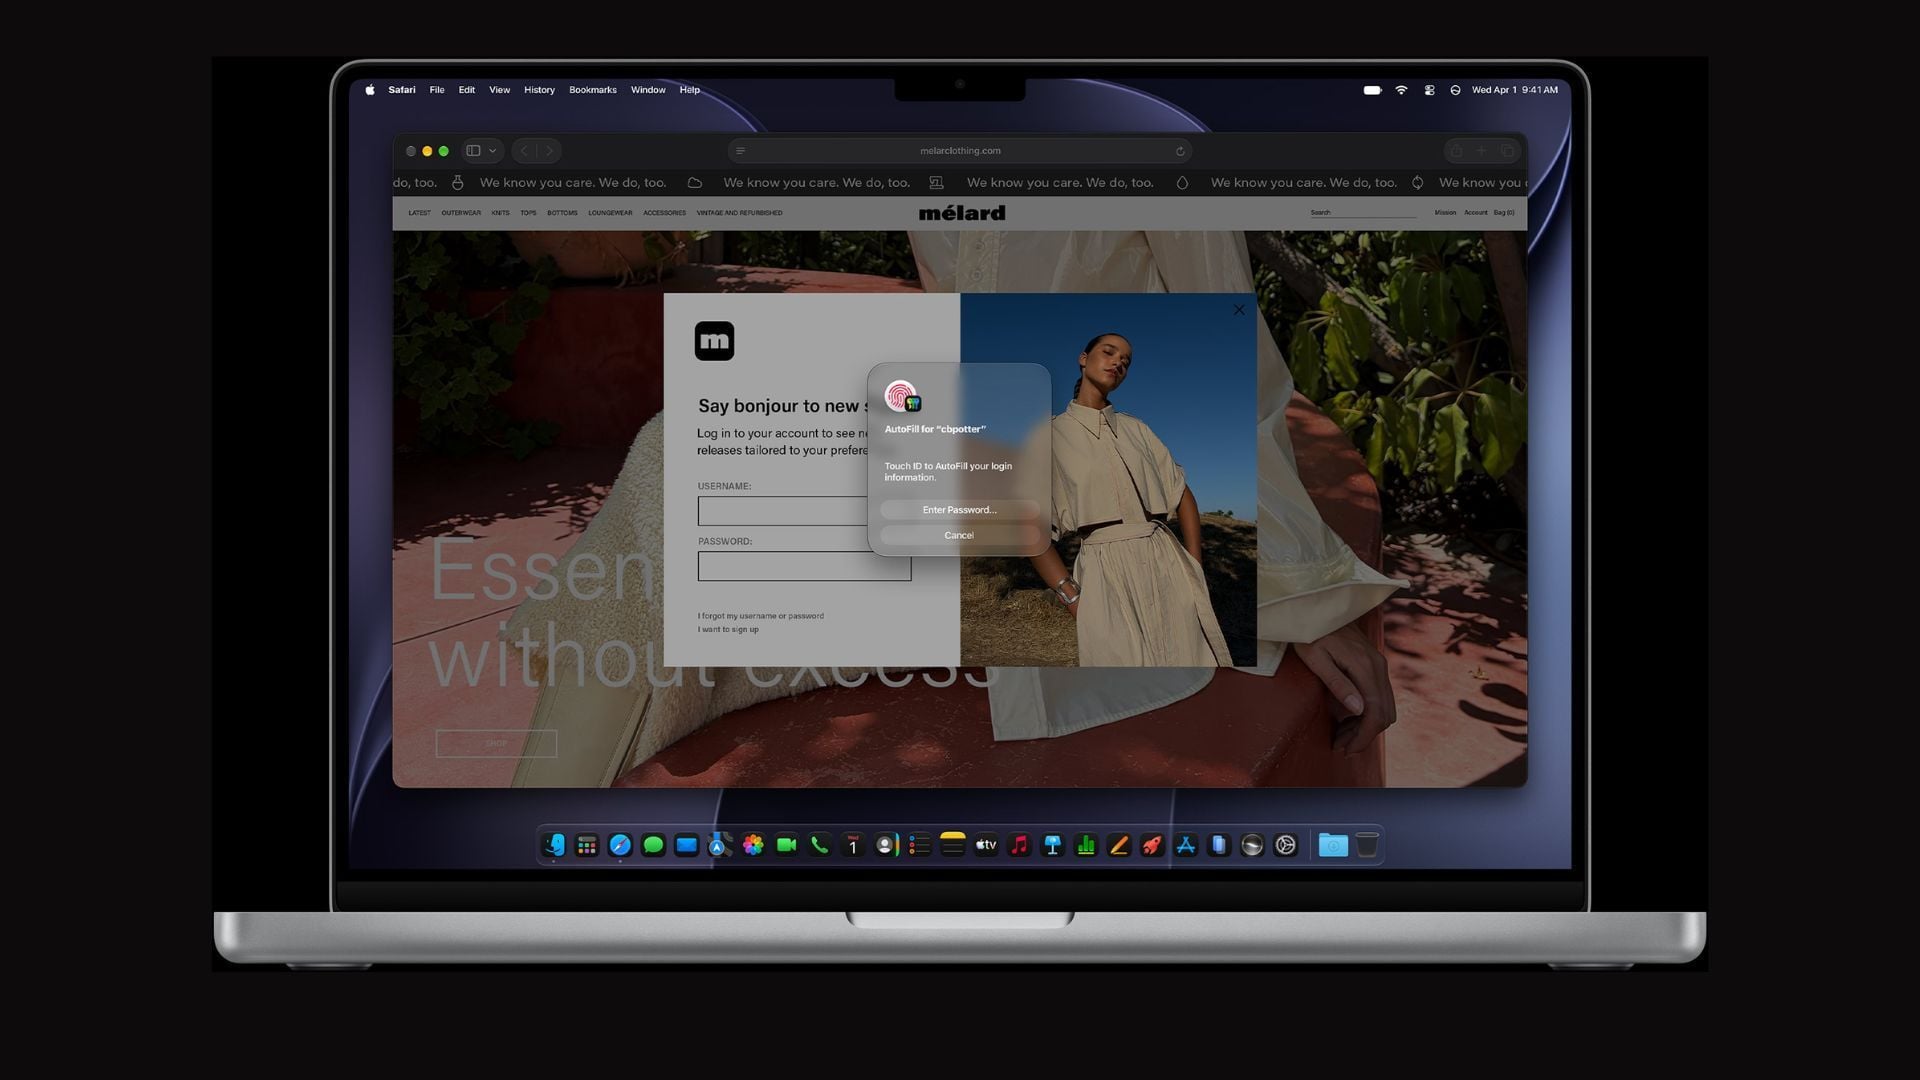Viewport: 1920px width, 1080px height.
Task: Open the Bookmarks menu
Action: [593, 90]
